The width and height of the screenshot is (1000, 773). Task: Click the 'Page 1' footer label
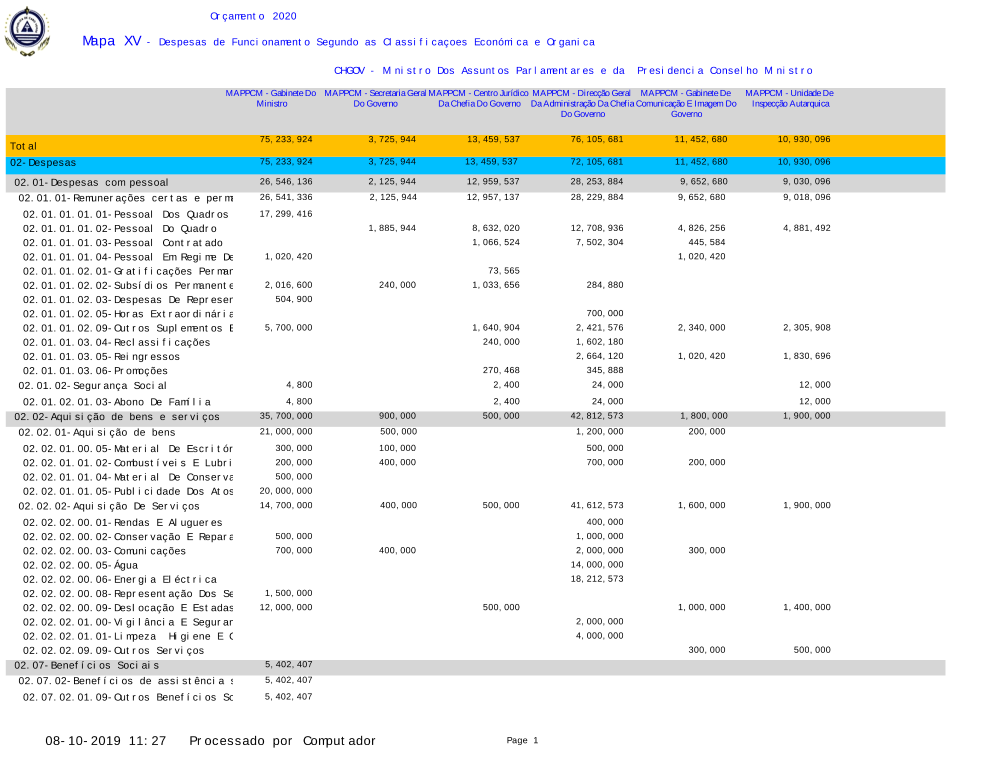click(522, 741)
